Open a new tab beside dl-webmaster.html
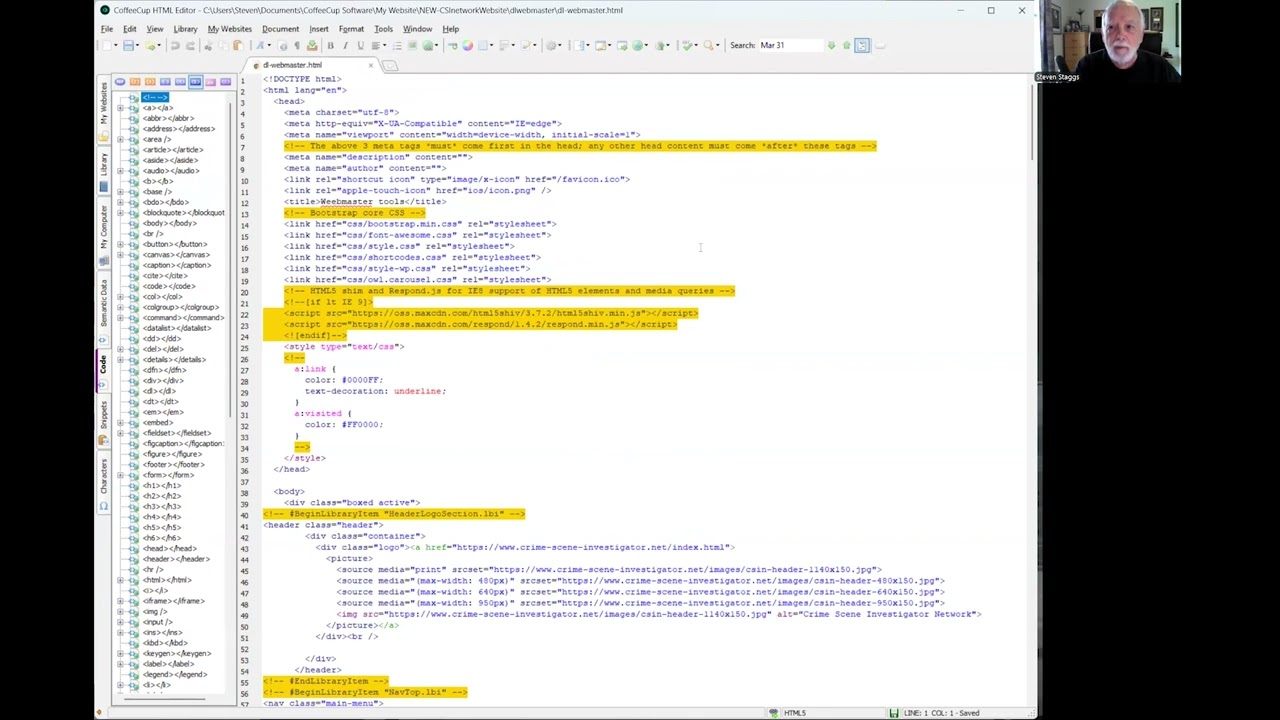Screen dimensions: 1280x720 pyautogui.click(x=390, y=66)
